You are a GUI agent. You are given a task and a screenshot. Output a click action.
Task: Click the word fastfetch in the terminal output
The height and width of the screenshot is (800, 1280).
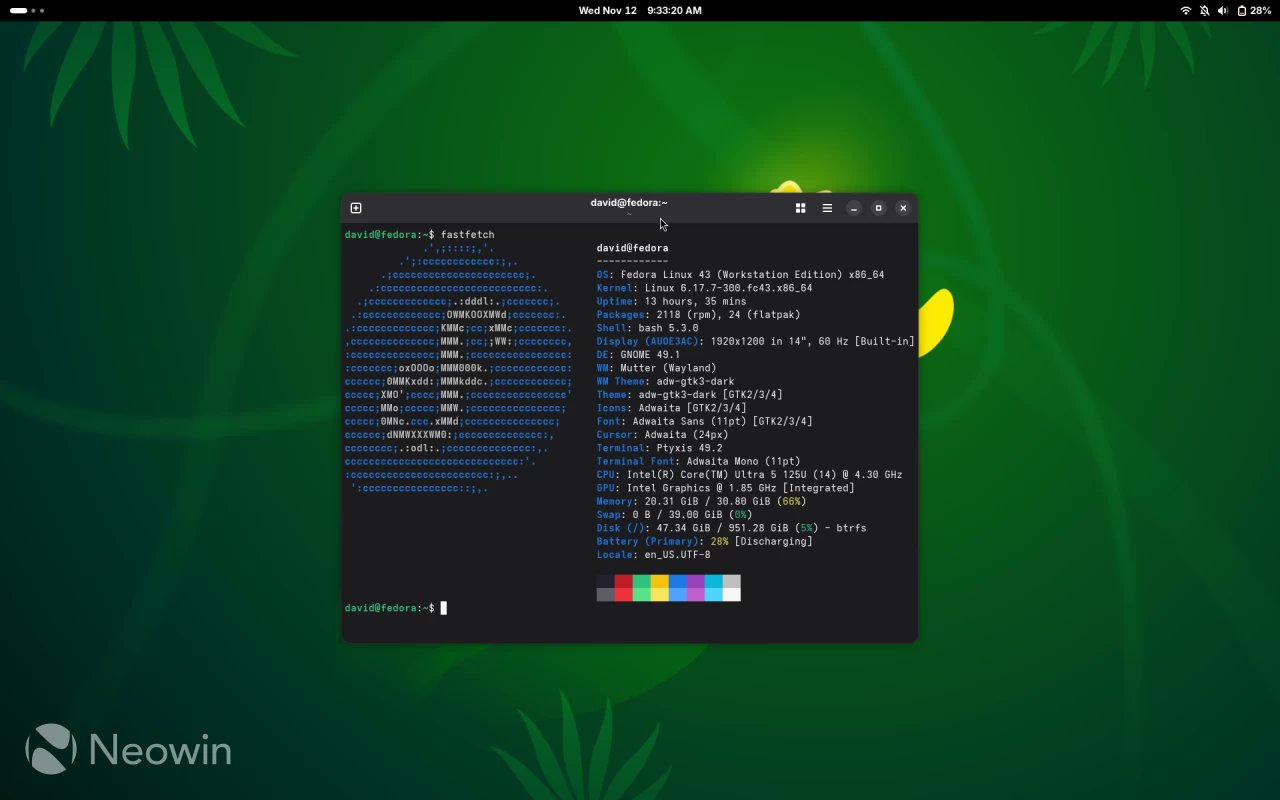tap(471, 234)
